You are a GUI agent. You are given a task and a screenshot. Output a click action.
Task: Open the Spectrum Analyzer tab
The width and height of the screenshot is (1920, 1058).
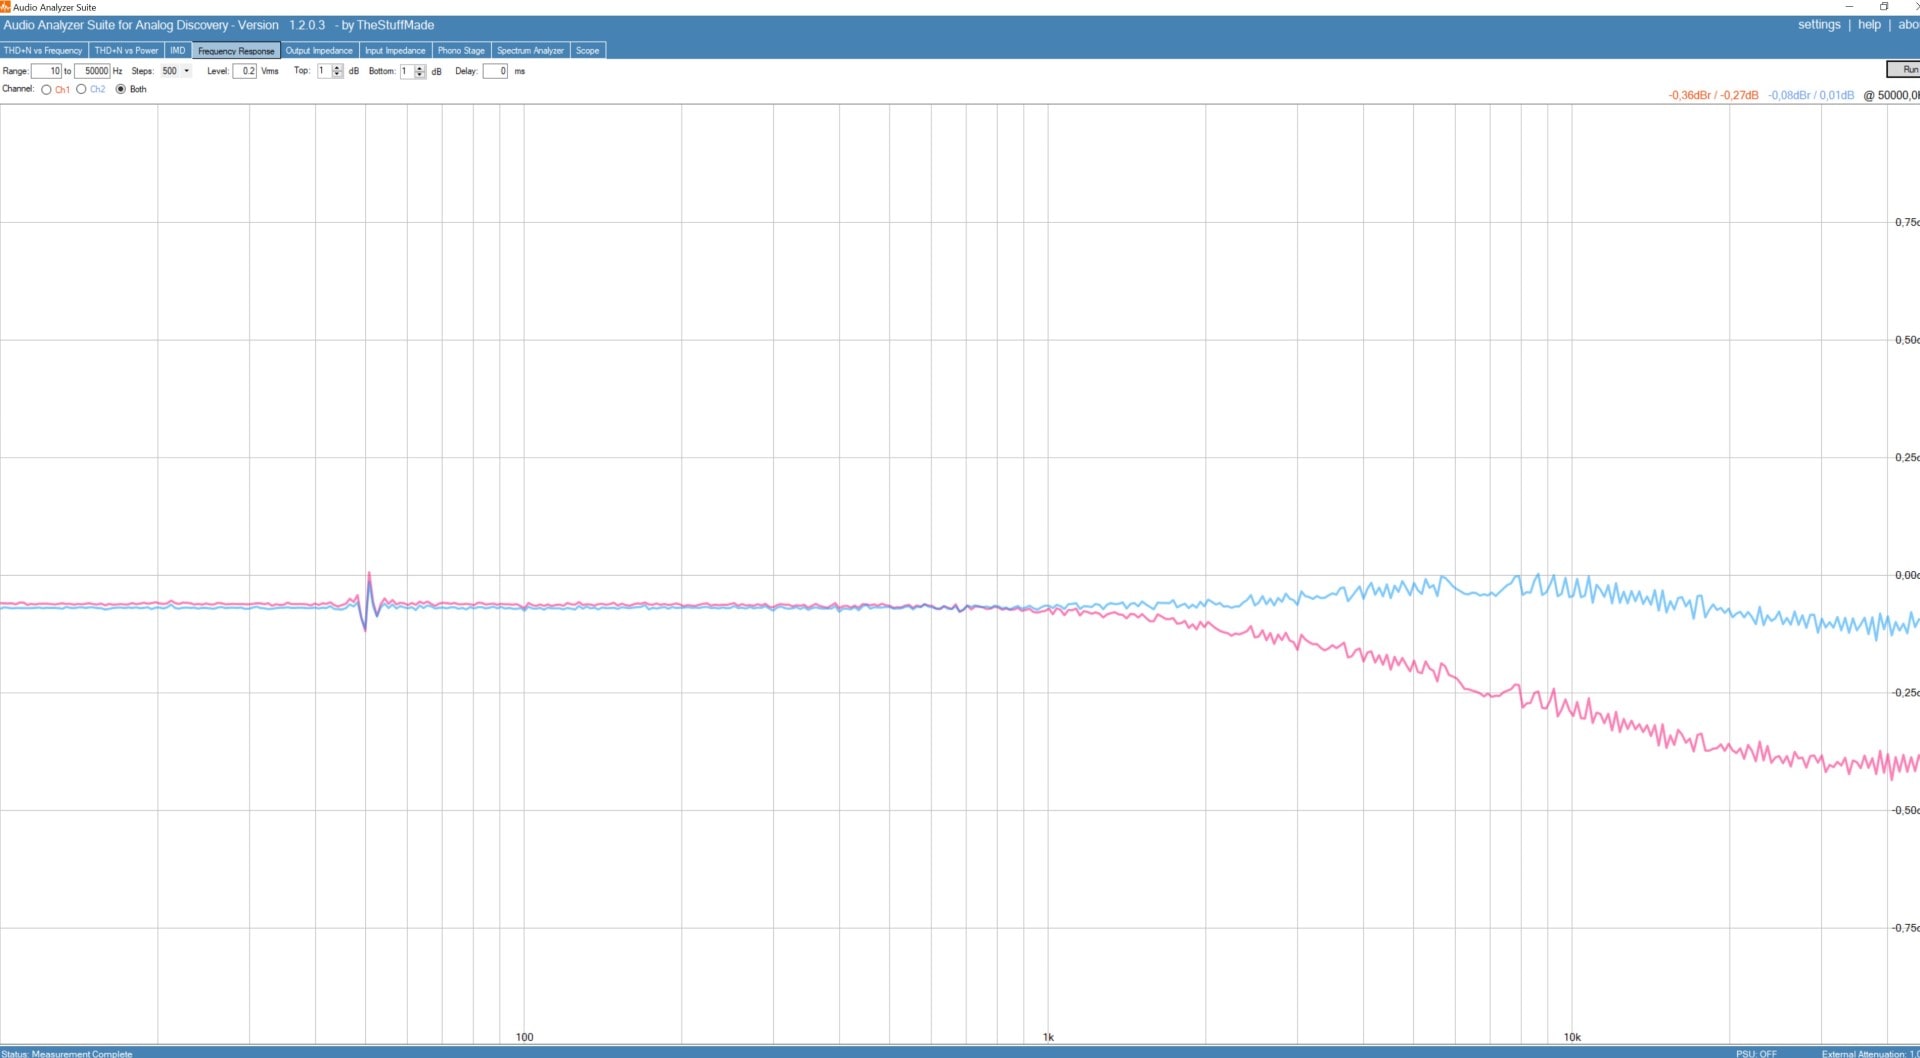coord(530,50)
